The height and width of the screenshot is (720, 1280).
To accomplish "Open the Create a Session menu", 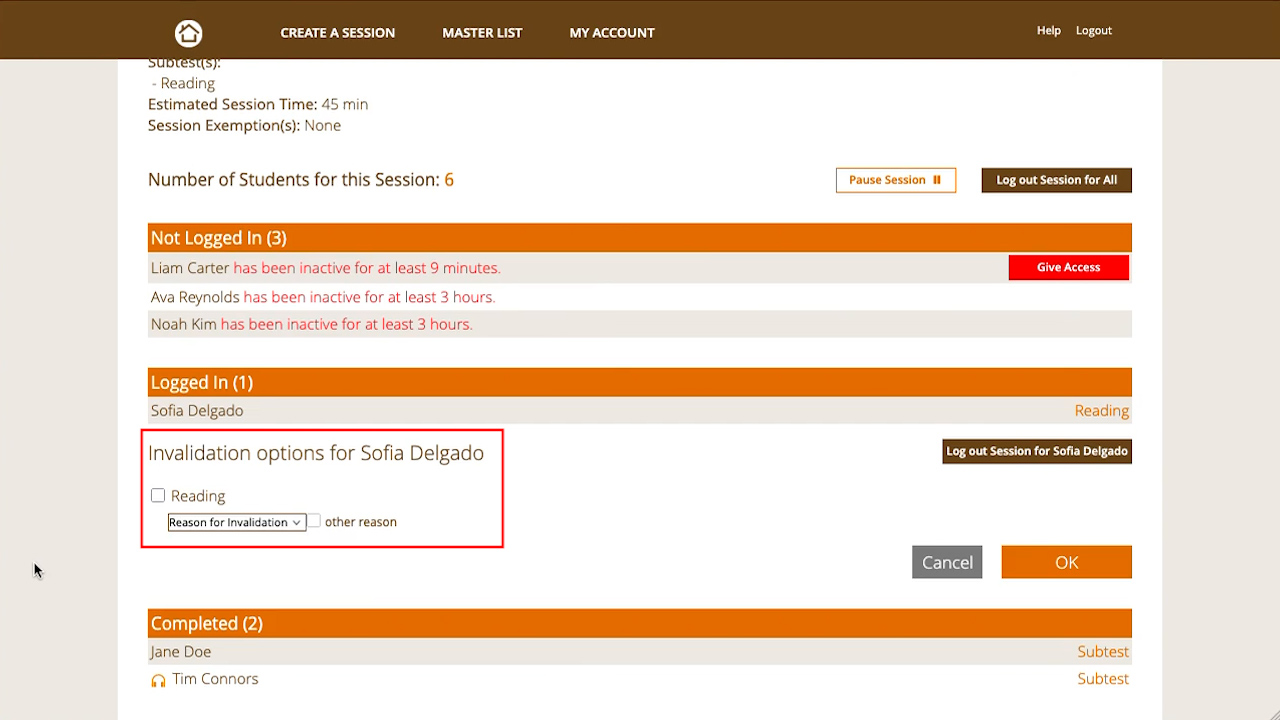I will 337,33.
